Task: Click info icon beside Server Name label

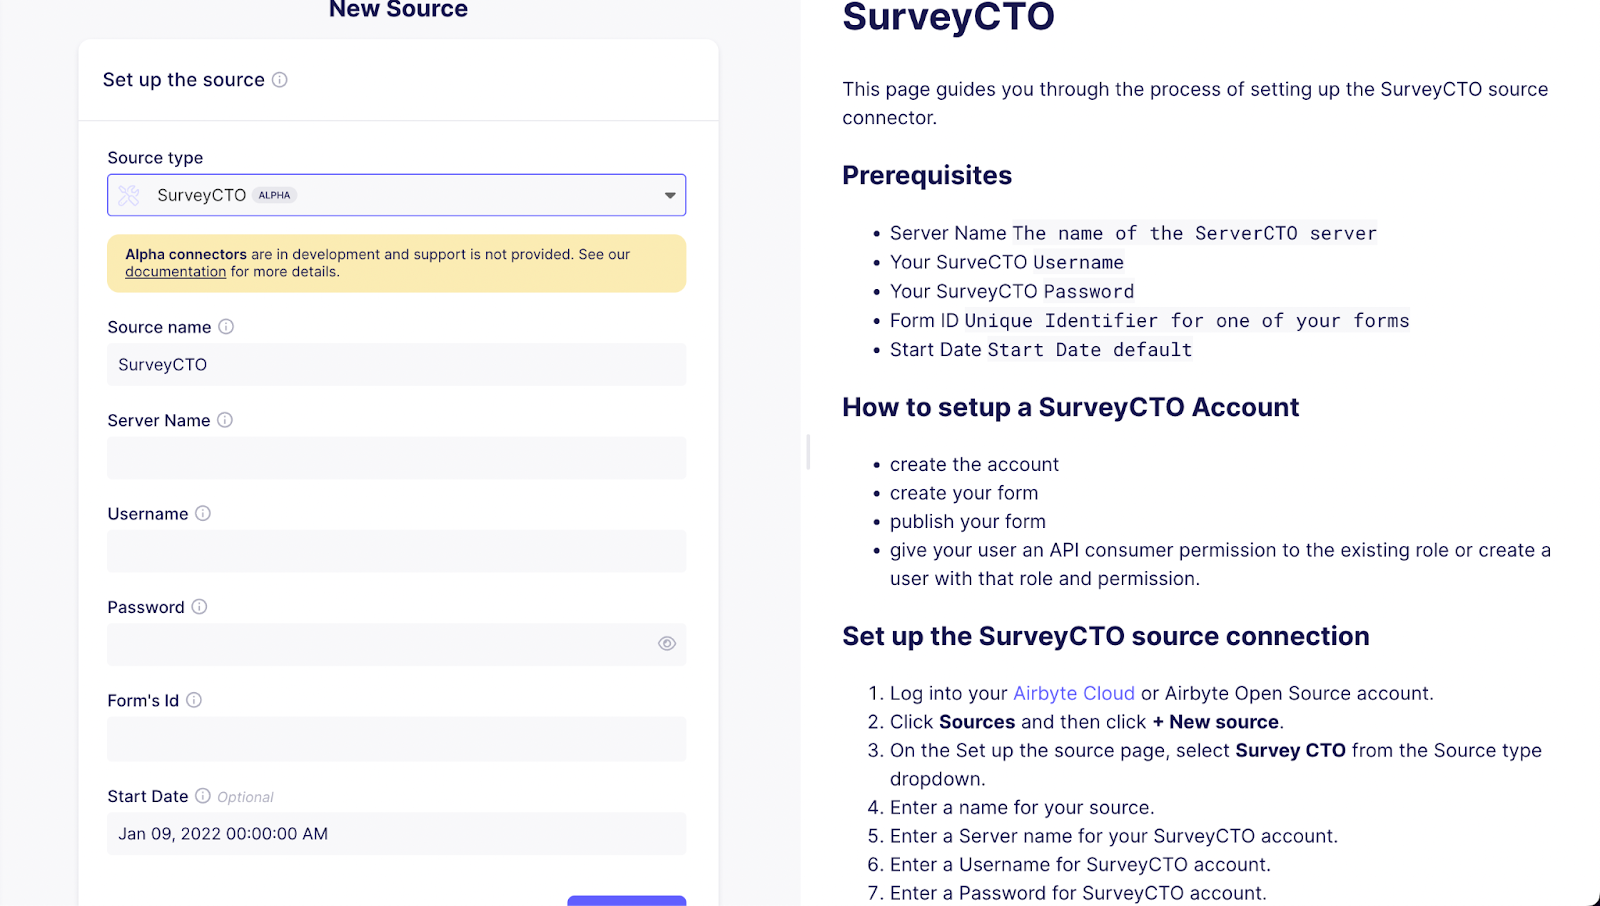Action: click(x=225, y=420)
